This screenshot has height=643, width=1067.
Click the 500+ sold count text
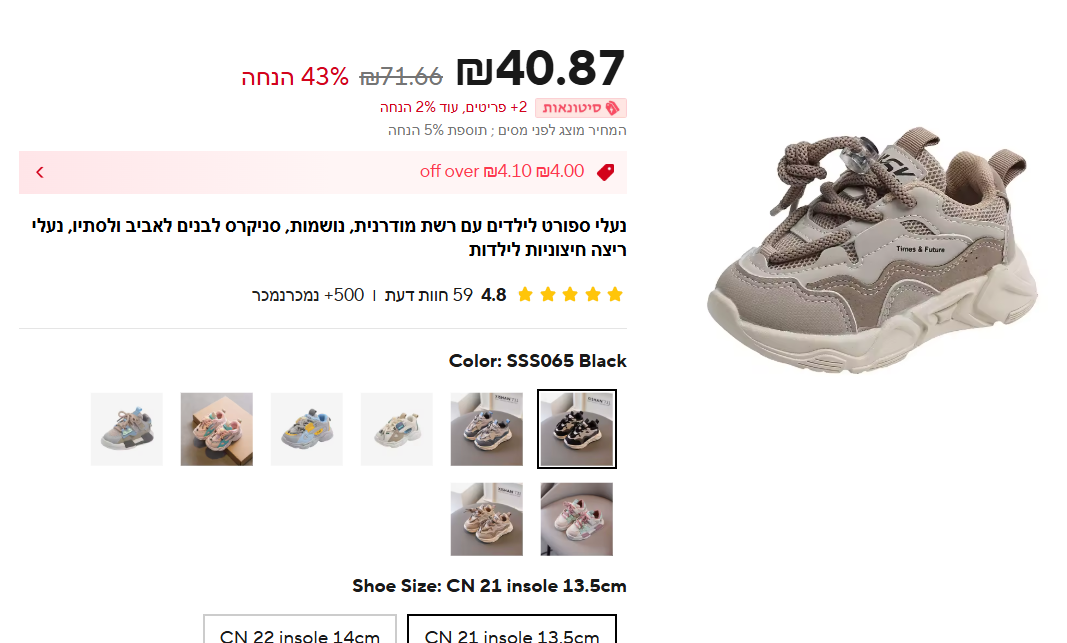click(x=308, y=295)
